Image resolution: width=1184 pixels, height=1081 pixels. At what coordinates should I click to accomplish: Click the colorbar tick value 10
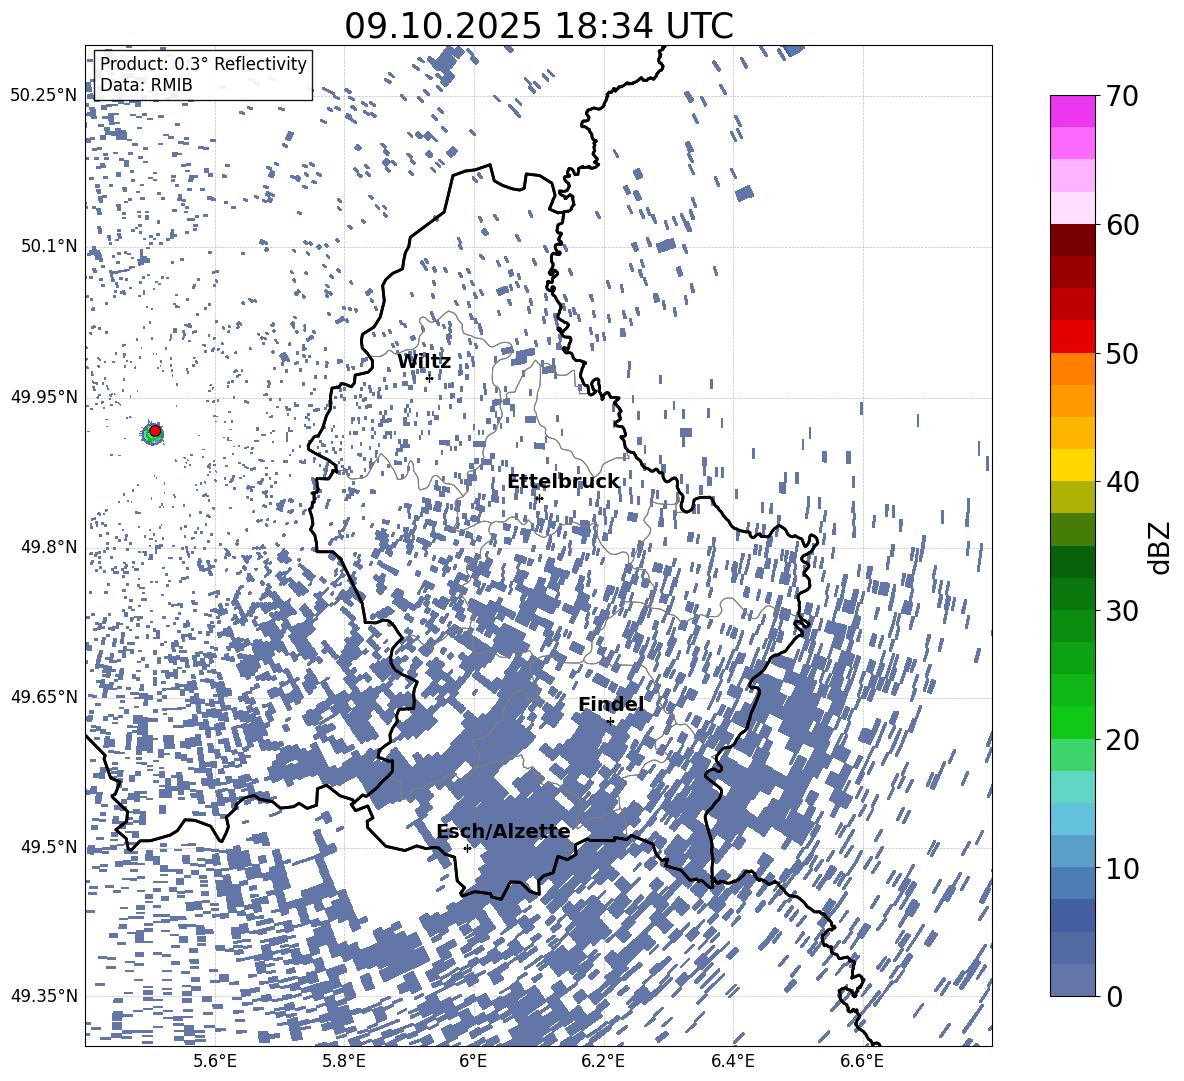tap(1122, 868)
